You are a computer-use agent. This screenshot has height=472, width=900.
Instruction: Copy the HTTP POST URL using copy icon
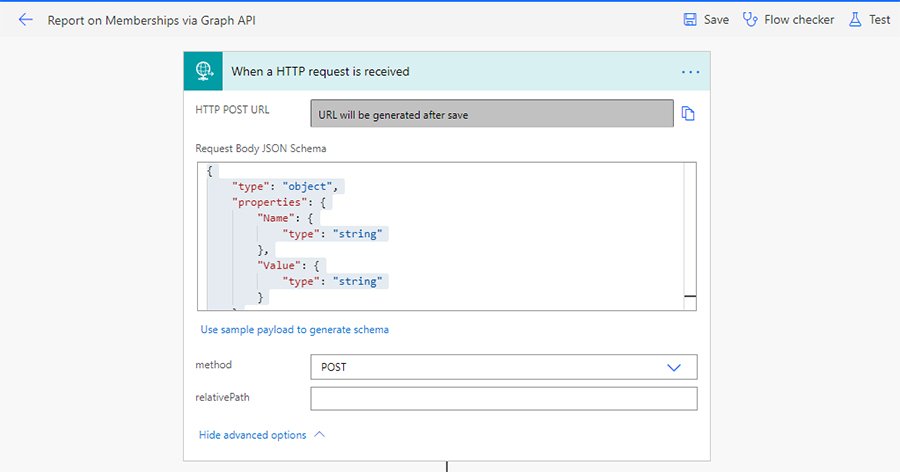click(688, 114)
